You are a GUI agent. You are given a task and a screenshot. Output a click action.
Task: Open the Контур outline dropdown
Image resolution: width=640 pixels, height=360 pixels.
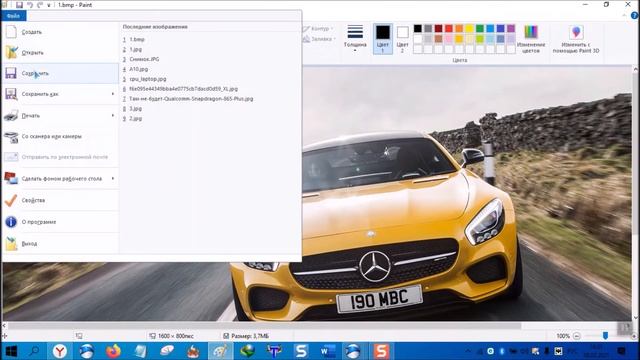click(x=319, y=29)
